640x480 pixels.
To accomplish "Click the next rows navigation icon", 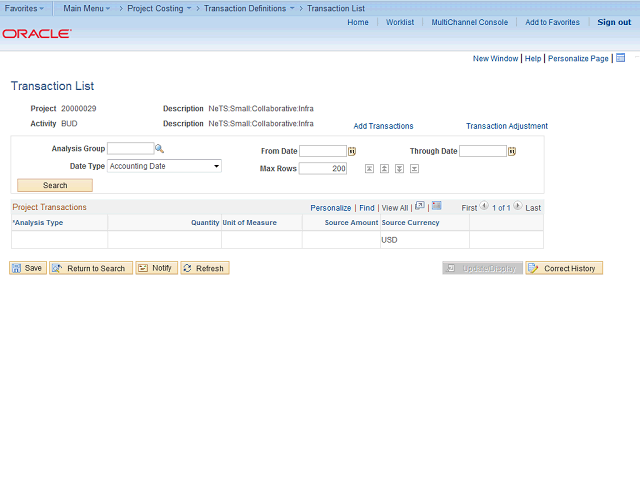I will (x=400, y=169).
